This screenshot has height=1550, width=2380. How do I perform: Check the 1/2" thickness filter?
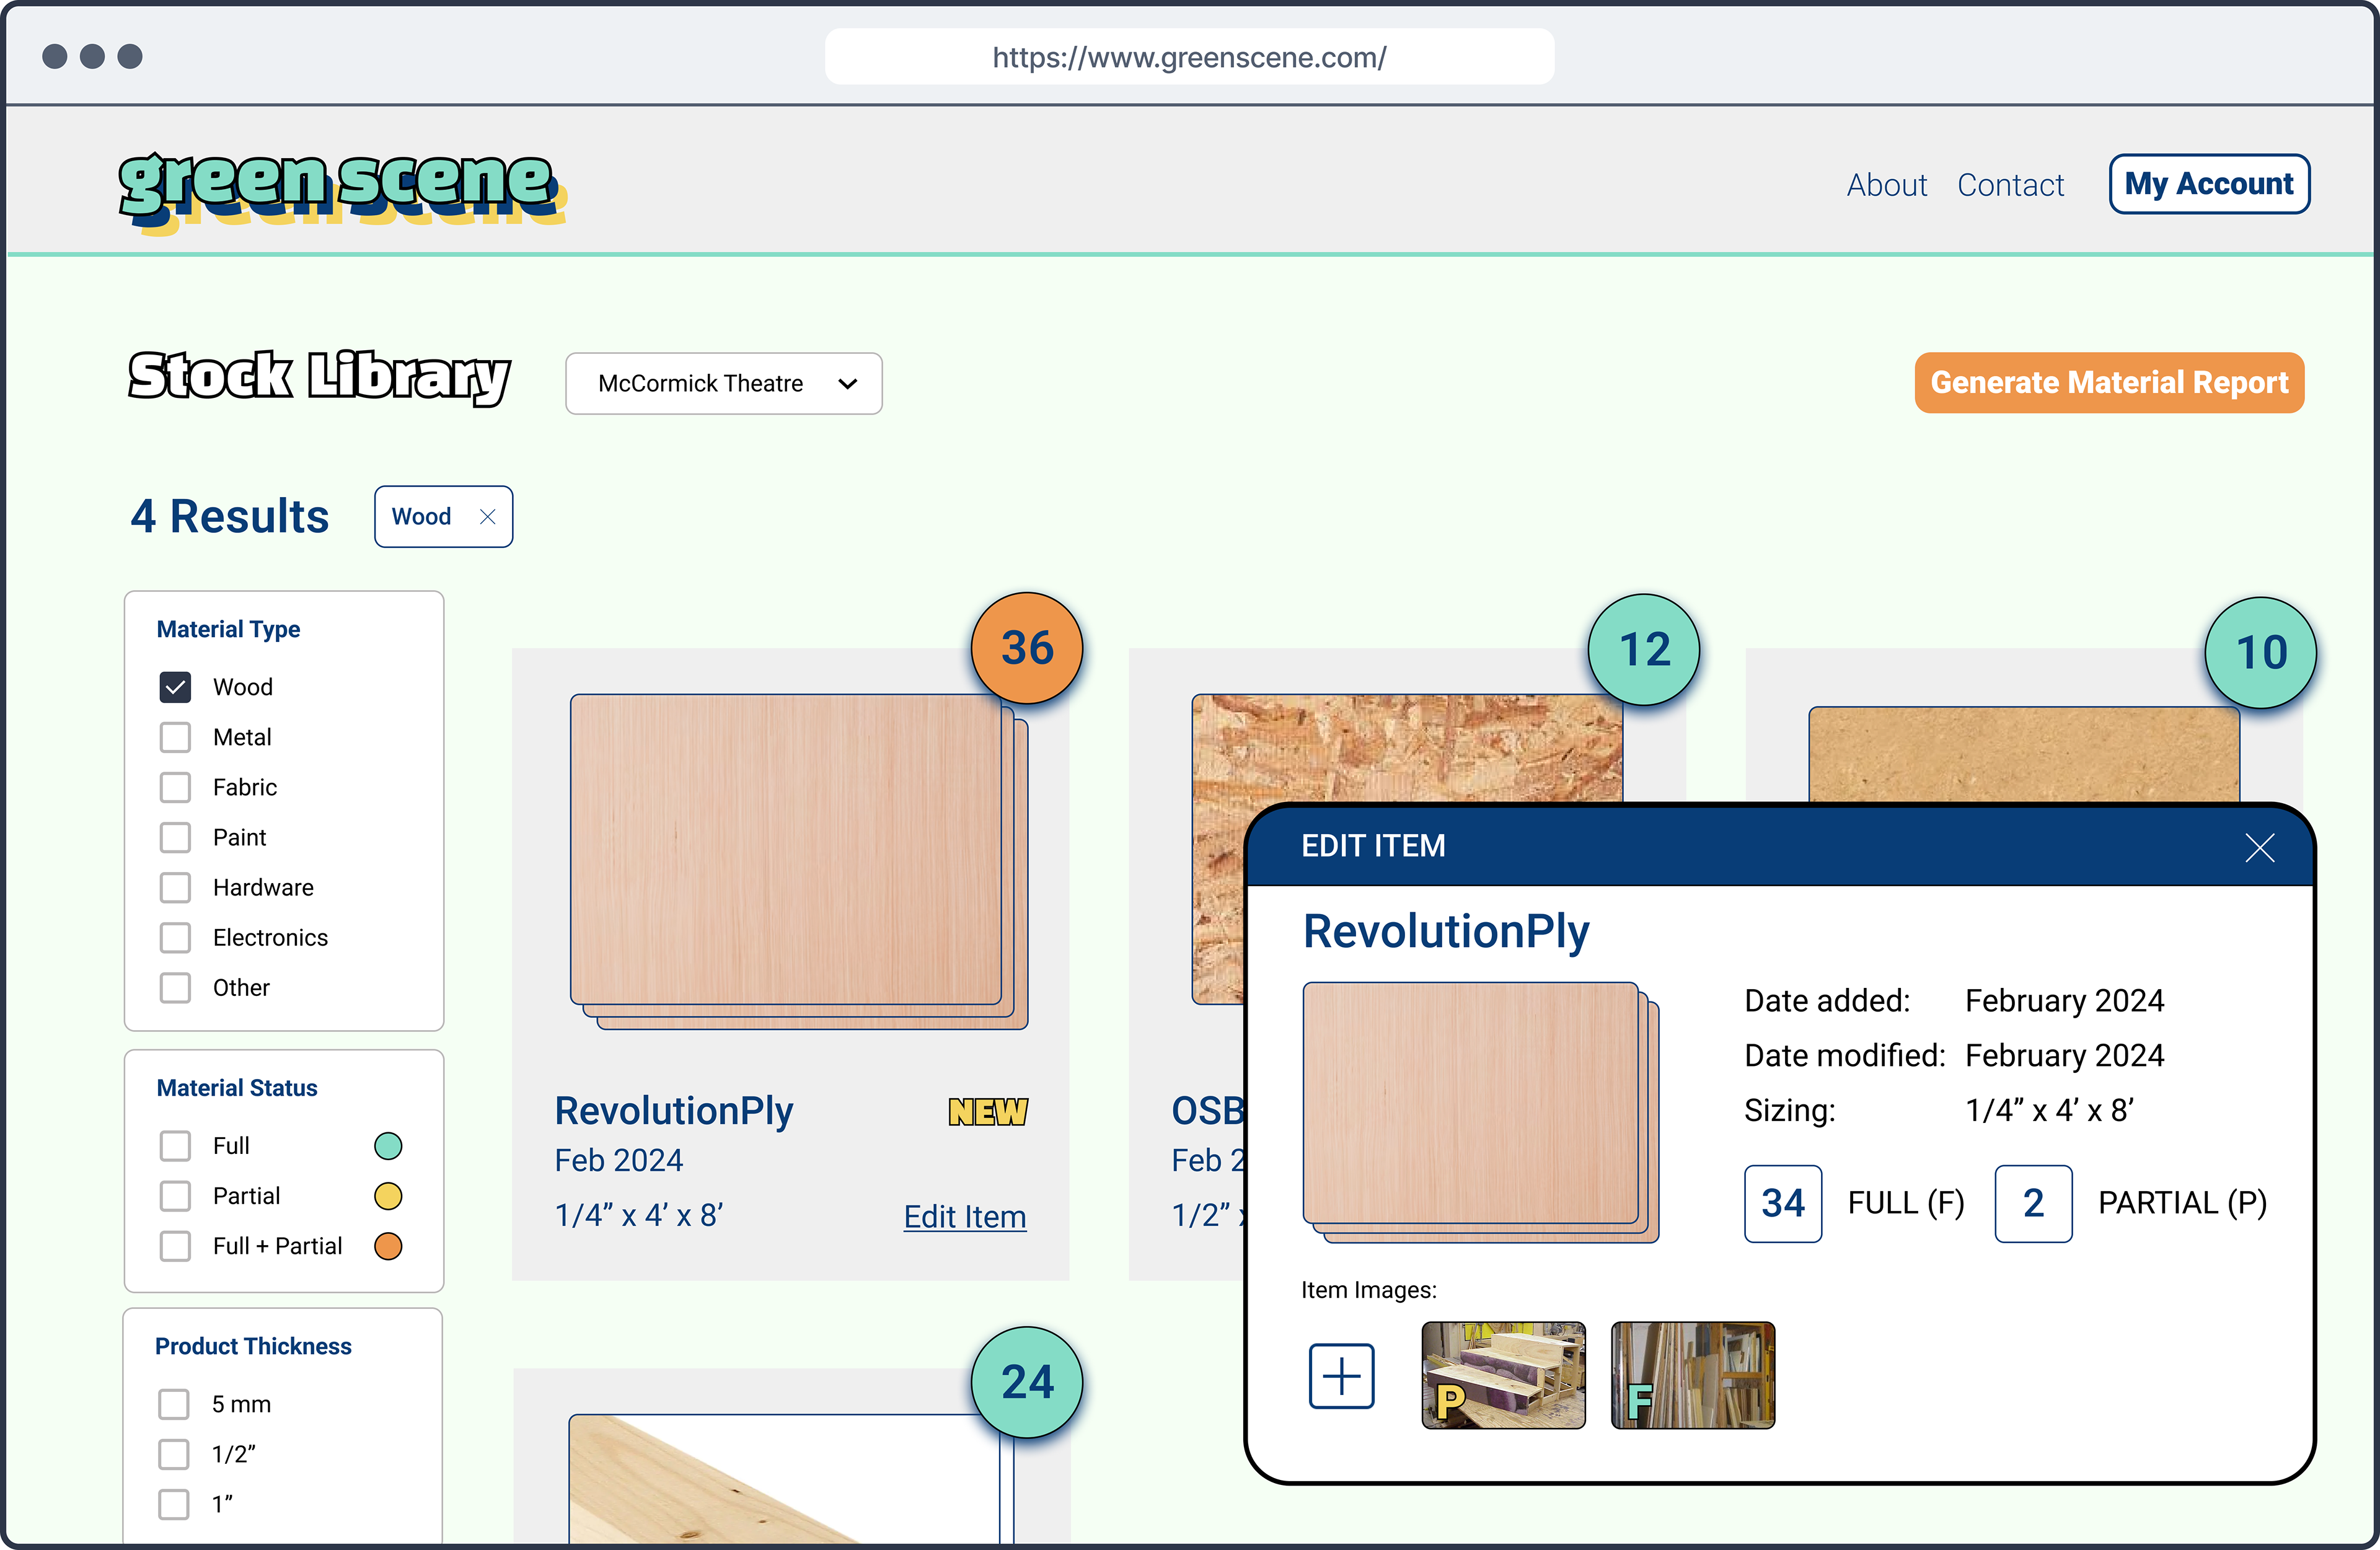(174, 1454)
